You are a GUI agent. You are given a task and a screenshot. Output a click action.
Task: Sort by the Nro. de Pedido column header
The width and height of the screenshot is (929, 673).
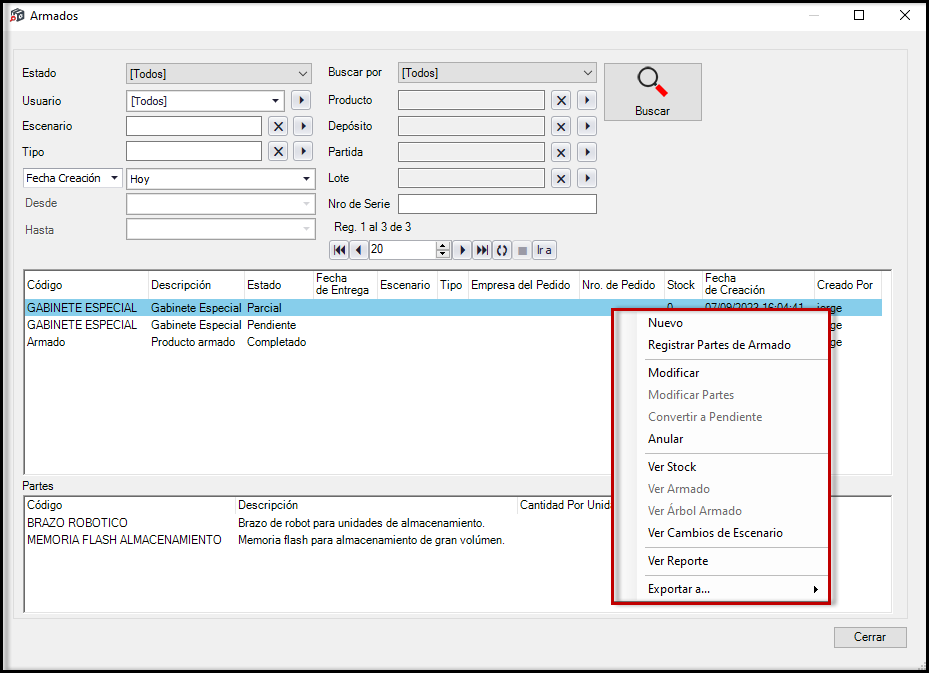(622, 285)
